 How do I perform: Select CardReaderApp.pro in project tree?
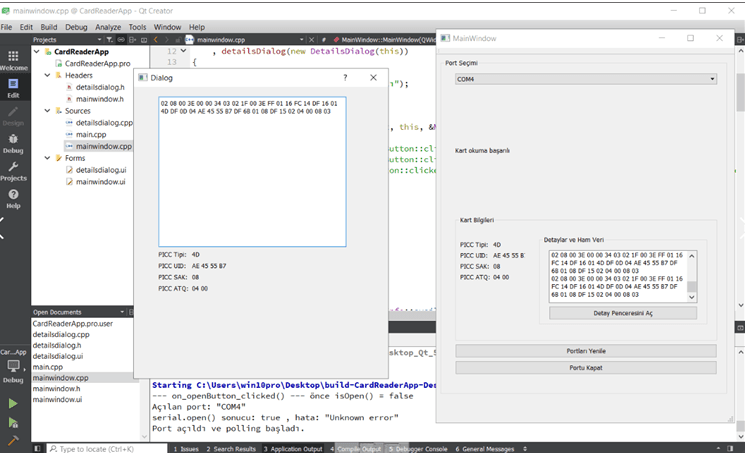coord(97,63)
